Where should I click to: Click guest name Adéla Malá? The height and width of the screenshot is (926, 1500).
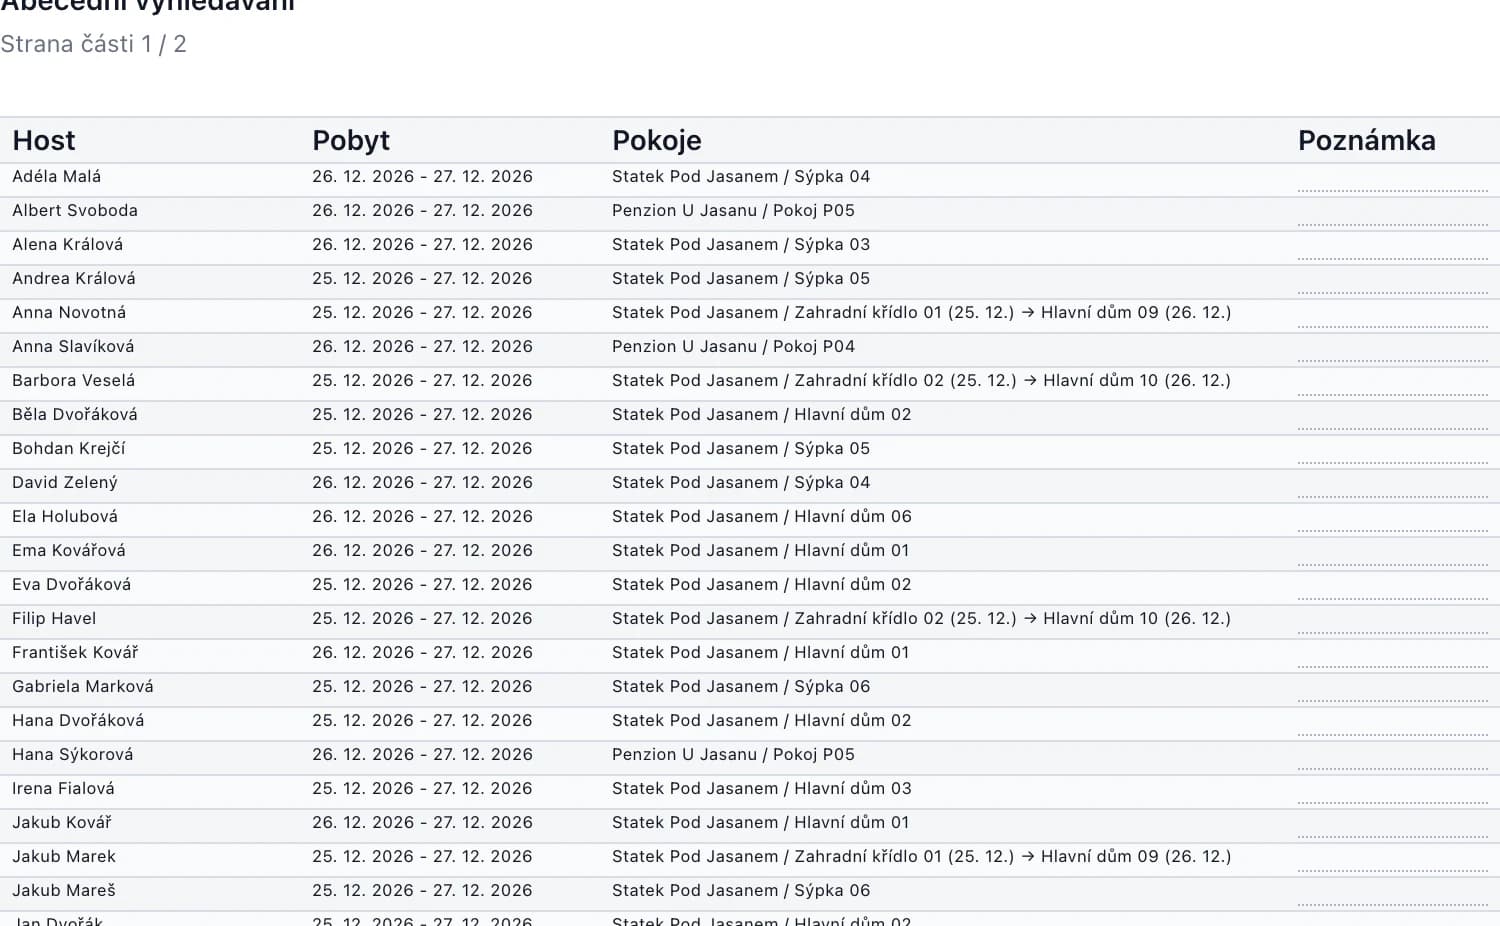coord(57,177)
